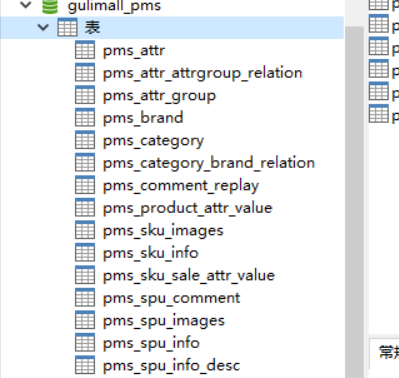The width and height of the screenshot is (399, 378).
Task: Click the pms_spu_info_desc table icon
Action: [85, 365]
